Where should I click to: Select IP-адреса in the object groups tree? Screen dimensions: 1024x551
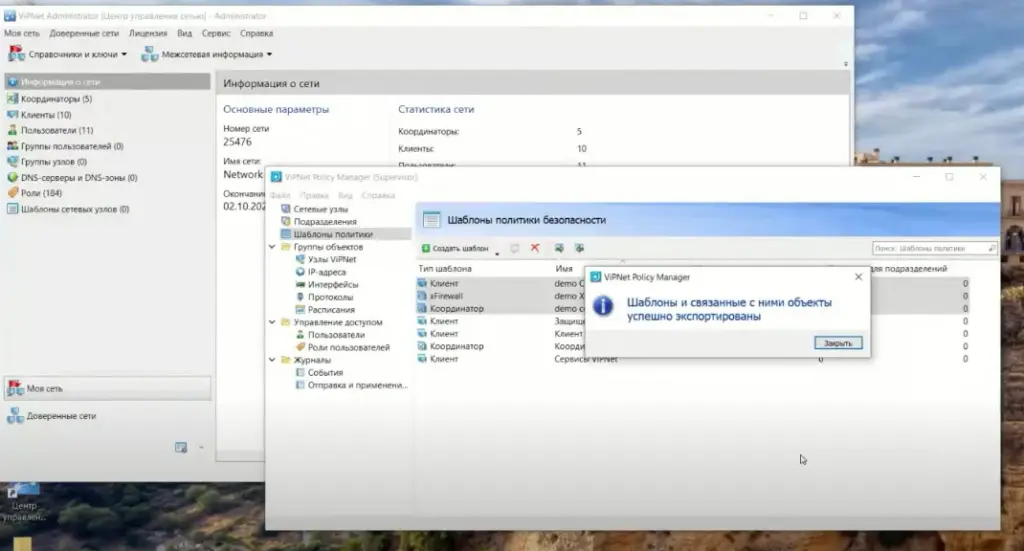(327, 272)
